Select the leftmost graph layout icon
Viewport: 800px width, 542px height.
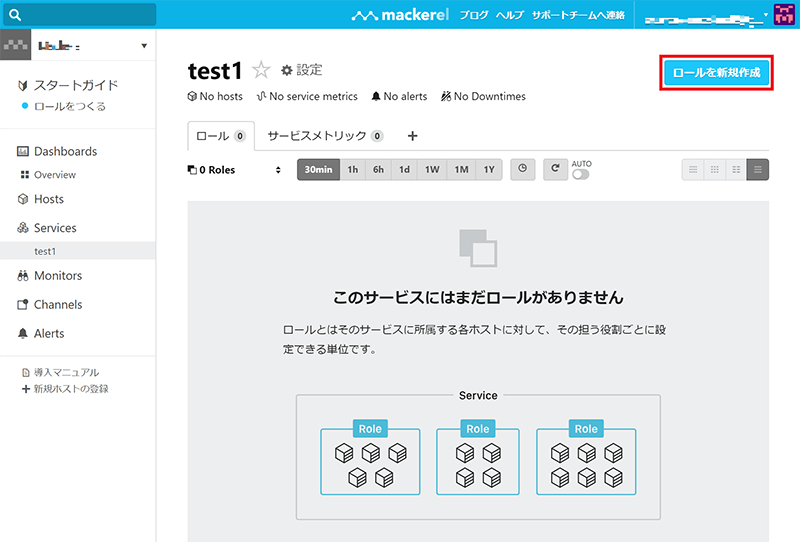click(692, 169)
